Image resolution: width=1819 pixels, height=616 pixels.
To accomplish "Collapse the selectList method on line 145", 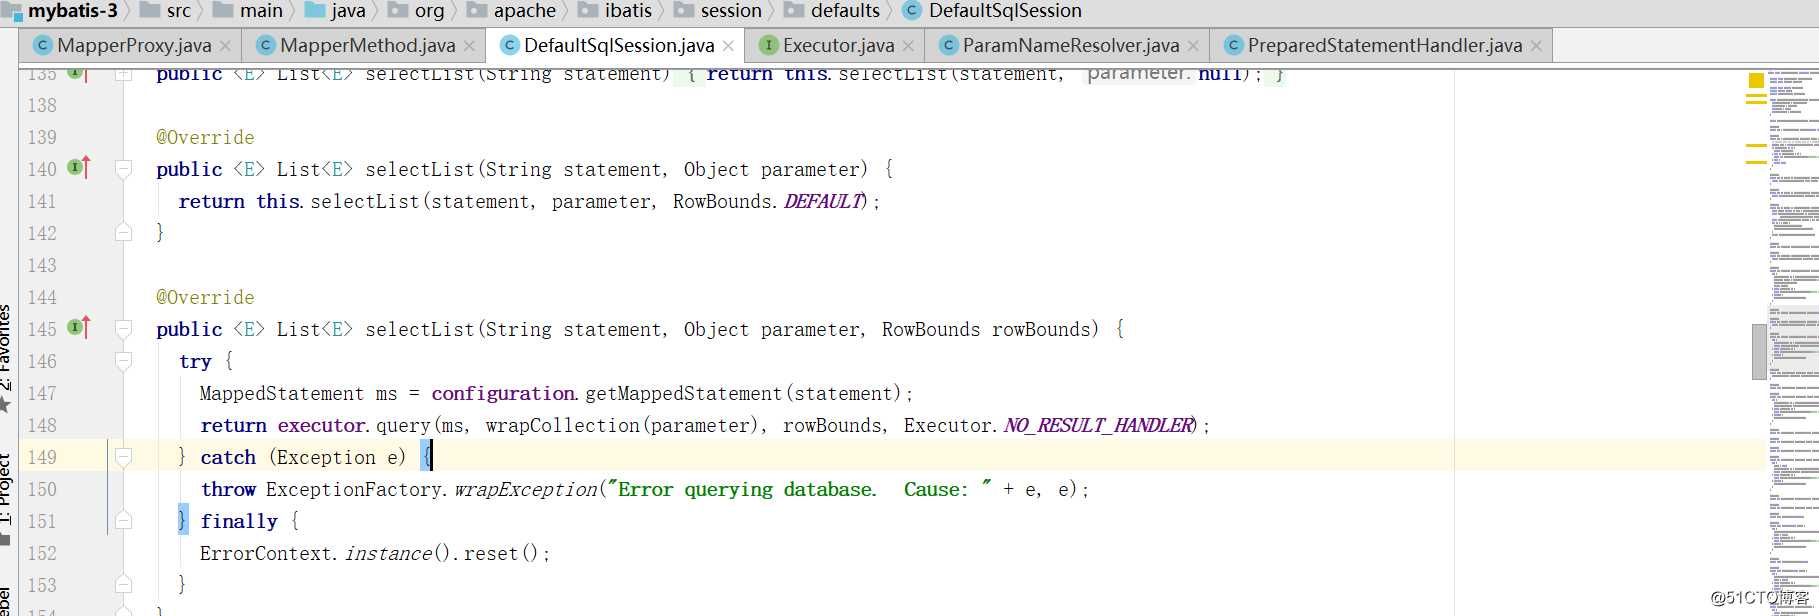I will click(x=124, y=329).
